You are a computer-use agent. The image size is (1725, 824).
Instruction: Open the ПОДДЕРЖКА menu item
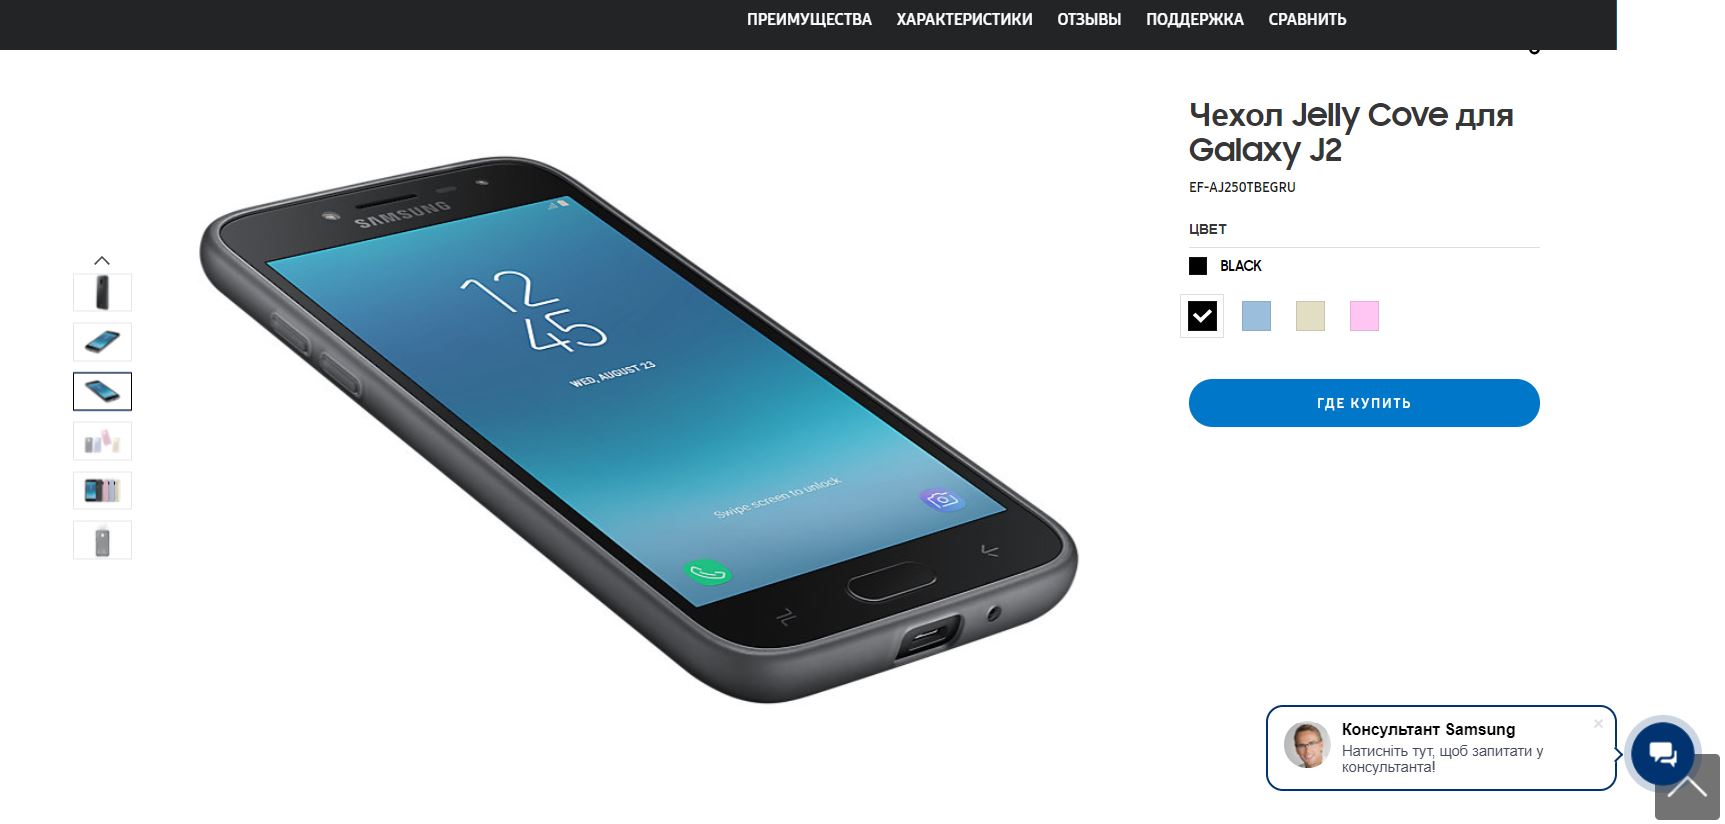point(1194,19)
